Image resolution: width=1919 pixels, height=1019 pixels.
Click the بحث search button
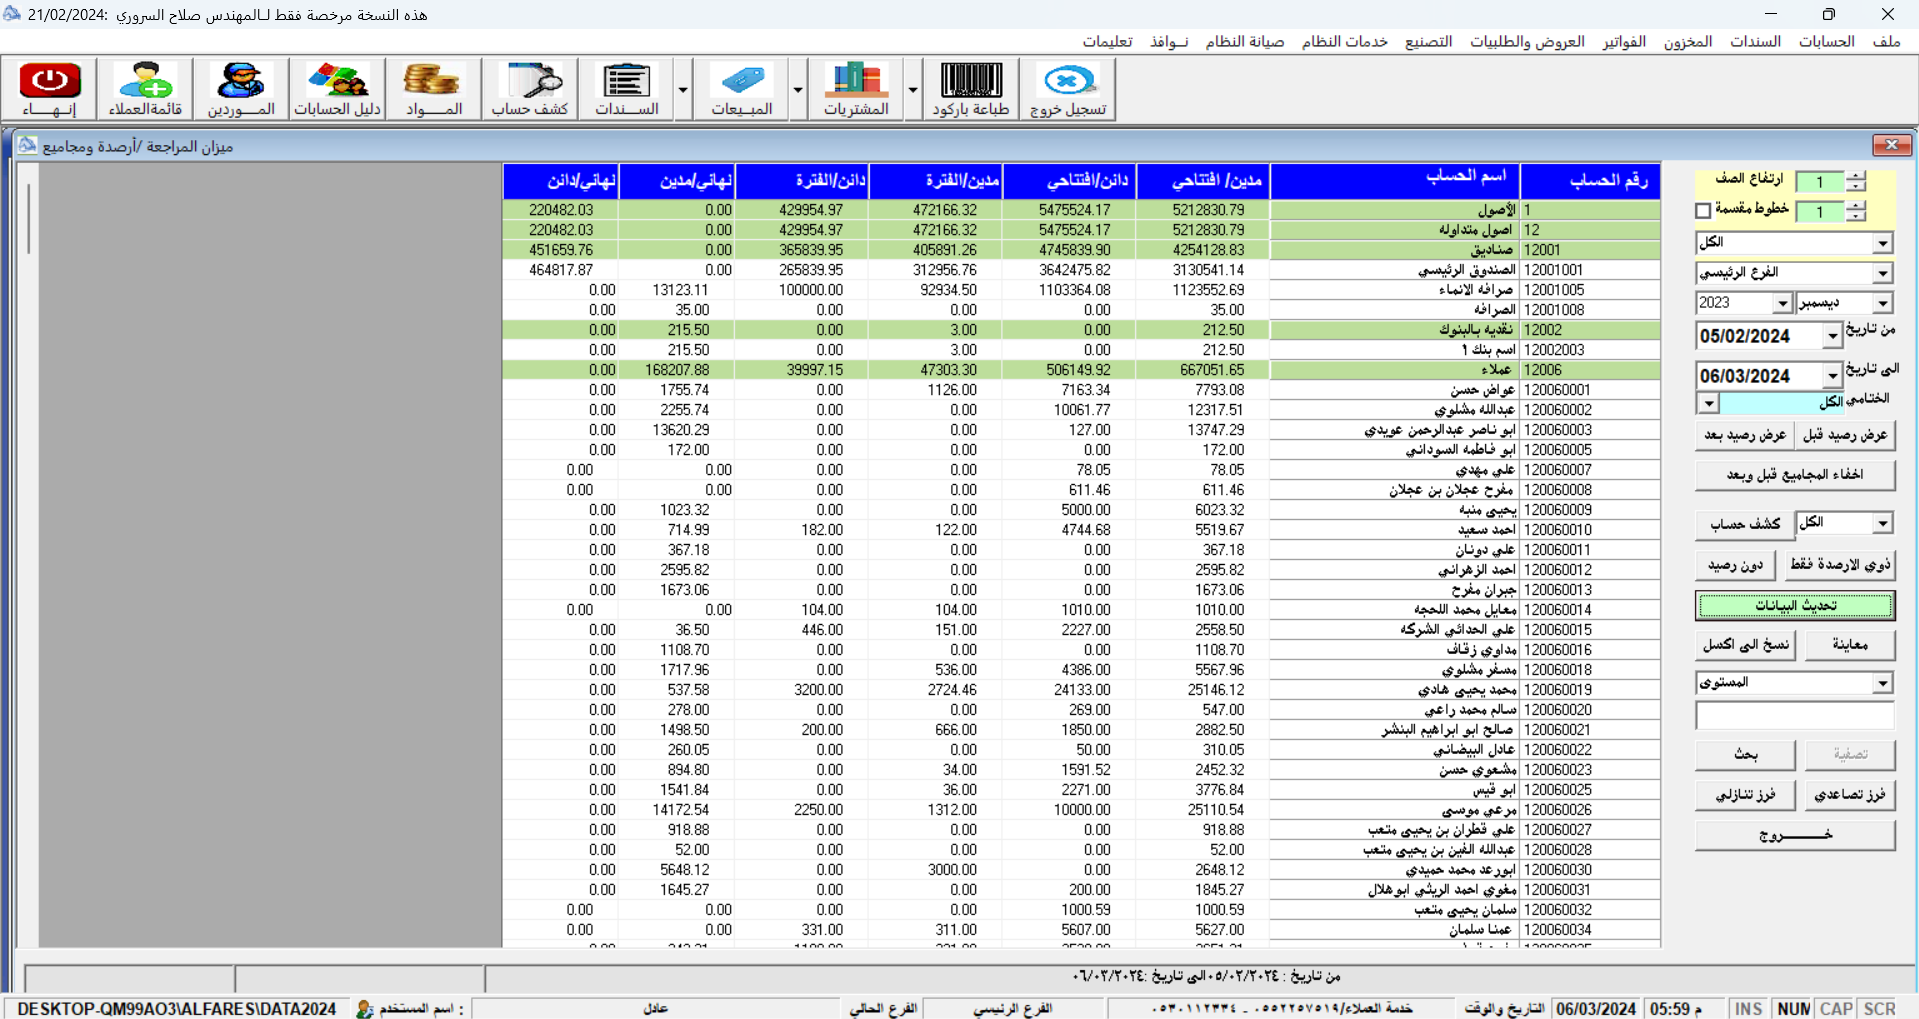click(1746, 755)
